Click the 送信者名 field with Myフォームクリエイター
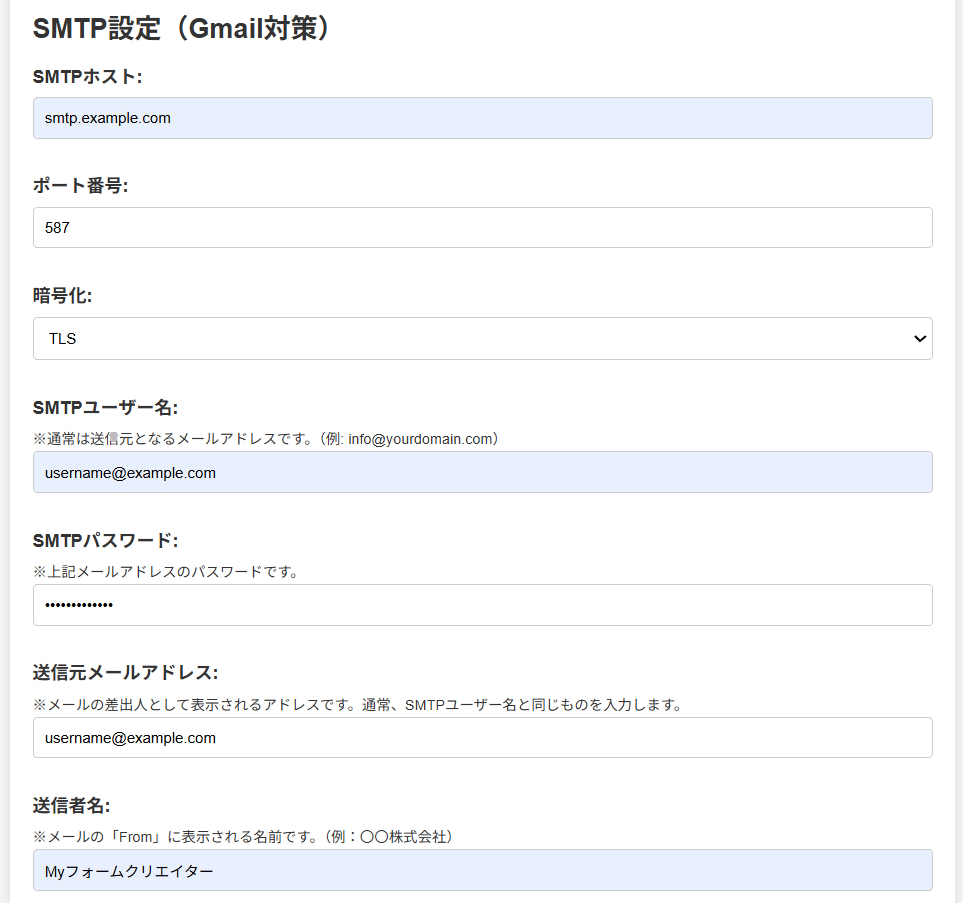 (x=482, y=870)
